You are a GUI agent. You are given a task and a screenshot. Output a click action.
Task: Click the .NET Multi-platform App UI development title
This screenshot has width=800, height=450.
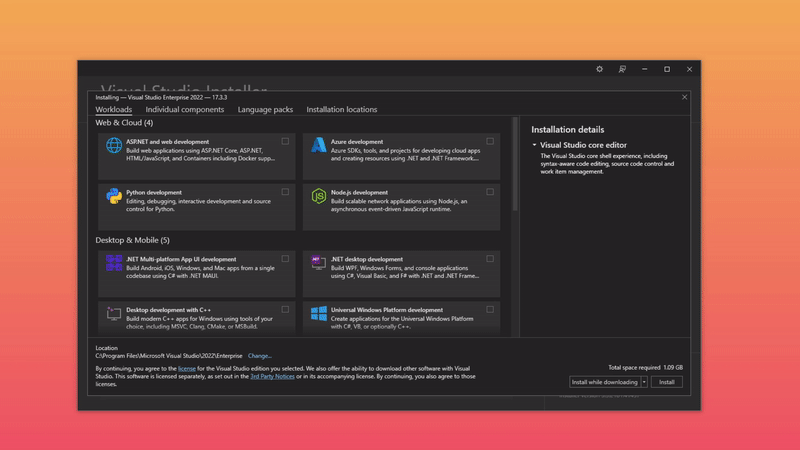tap(181, 259)
